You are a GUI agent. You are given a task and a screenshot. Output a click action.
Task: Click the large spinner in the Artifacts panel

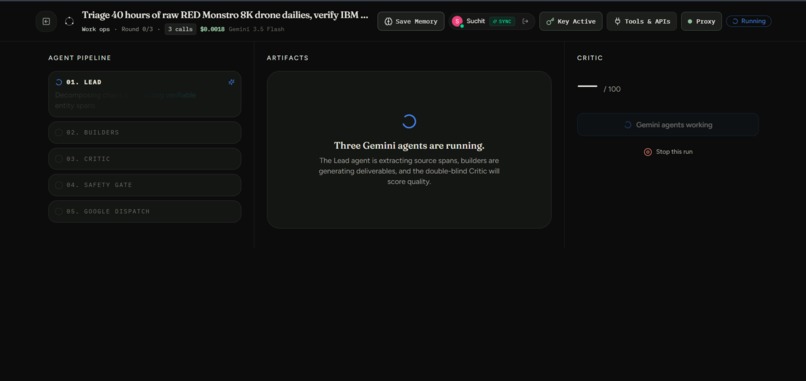tap(409, 121)
